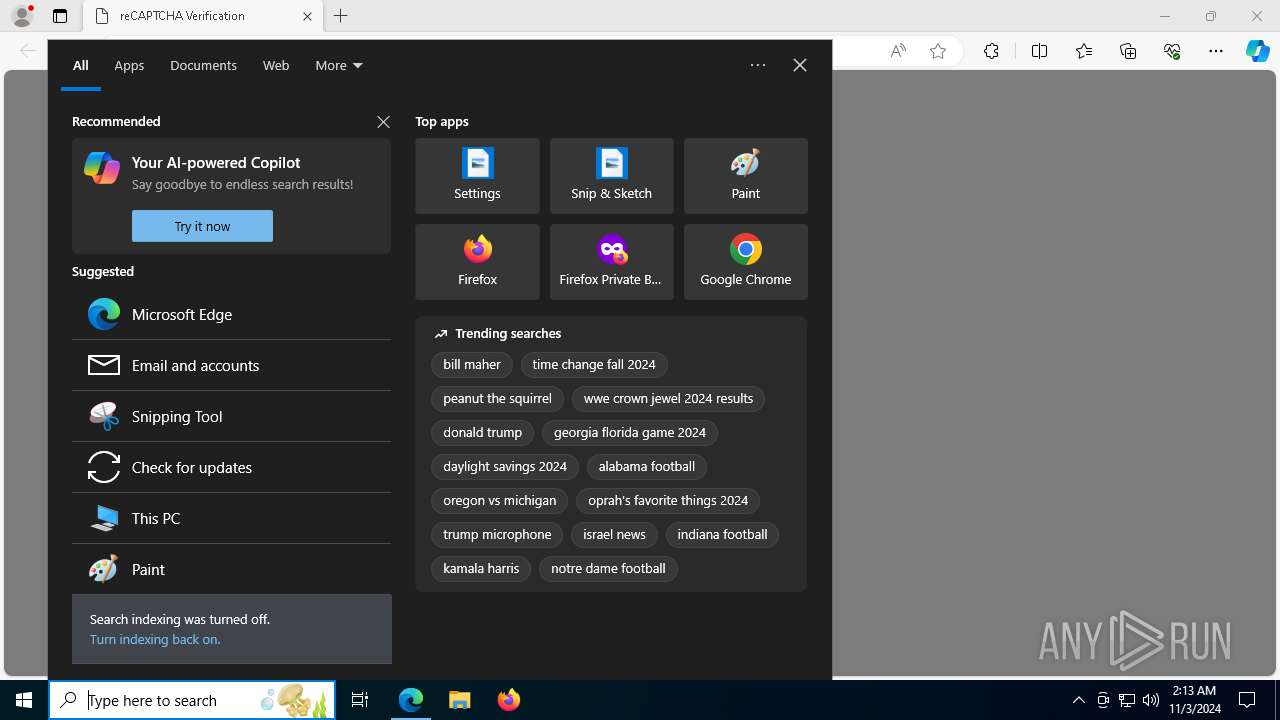Search wwe crown jewel 2024 results
Screen dimensions: 1280x720
pos(668,399)
